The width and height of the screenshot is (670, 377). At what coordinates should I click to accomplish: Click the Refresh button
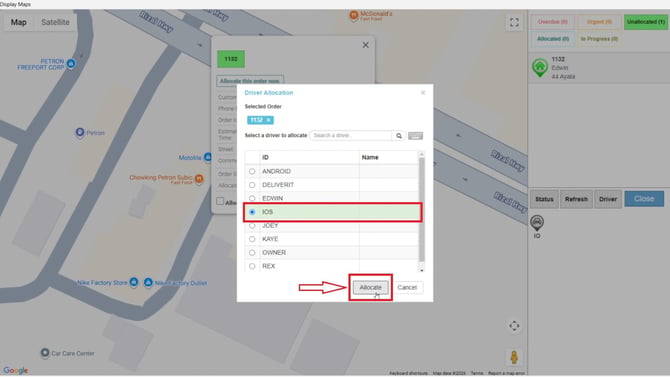tap(576, 199)
